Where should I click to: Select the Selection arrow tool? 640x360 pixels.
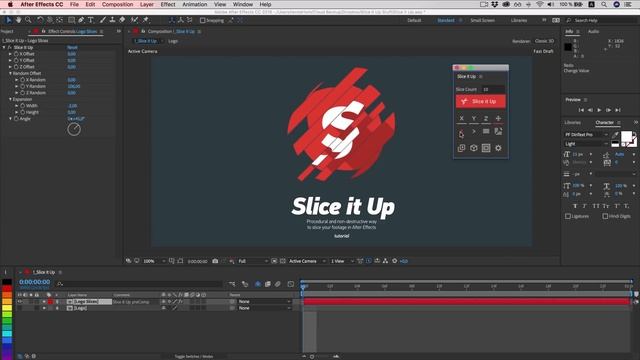tap(9, 20)
